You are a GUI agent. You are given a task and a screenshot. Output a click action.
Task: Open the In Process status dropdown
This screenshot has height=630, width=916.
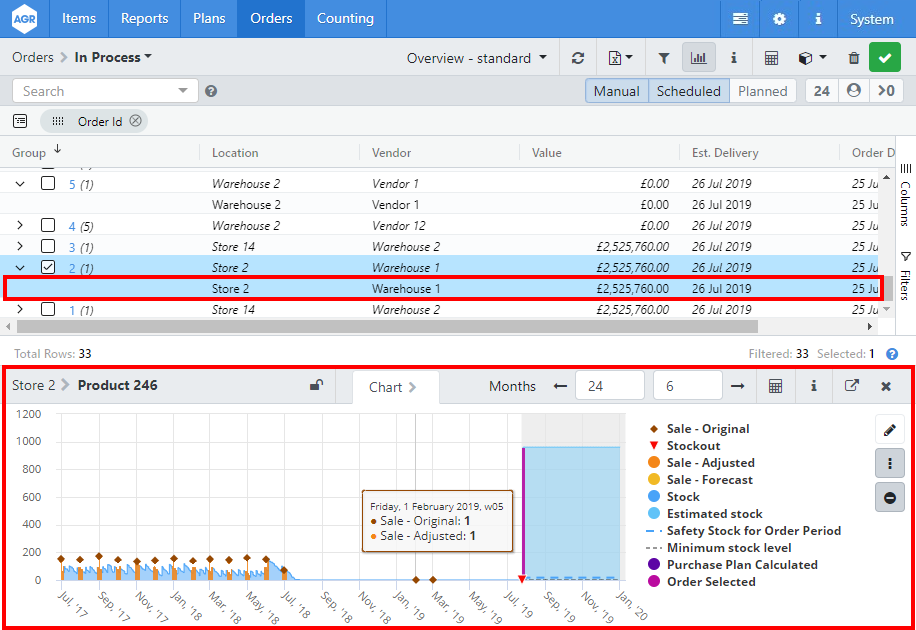coord(113,58)
